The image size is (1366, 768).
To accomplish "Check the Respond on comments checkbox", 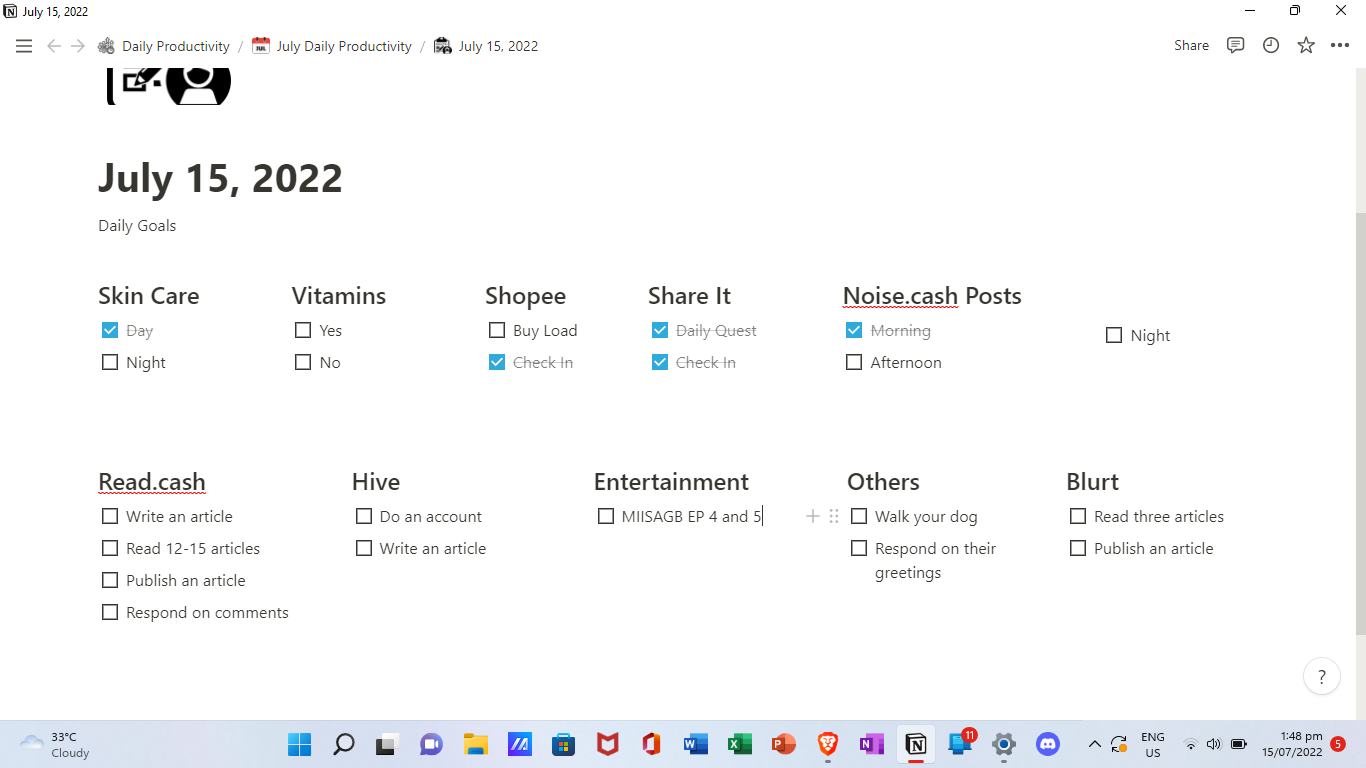I will (110, 612).
